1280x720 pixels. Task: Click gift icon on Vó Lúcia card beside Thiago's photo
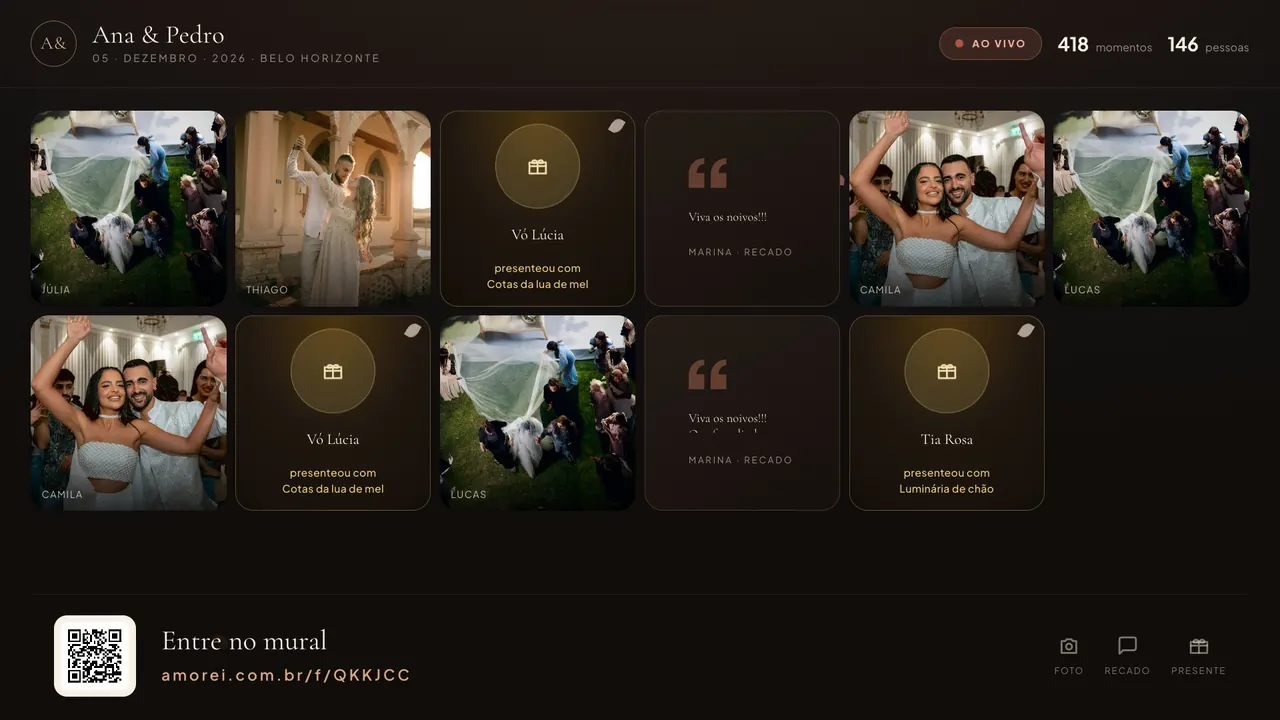point(538,166)
